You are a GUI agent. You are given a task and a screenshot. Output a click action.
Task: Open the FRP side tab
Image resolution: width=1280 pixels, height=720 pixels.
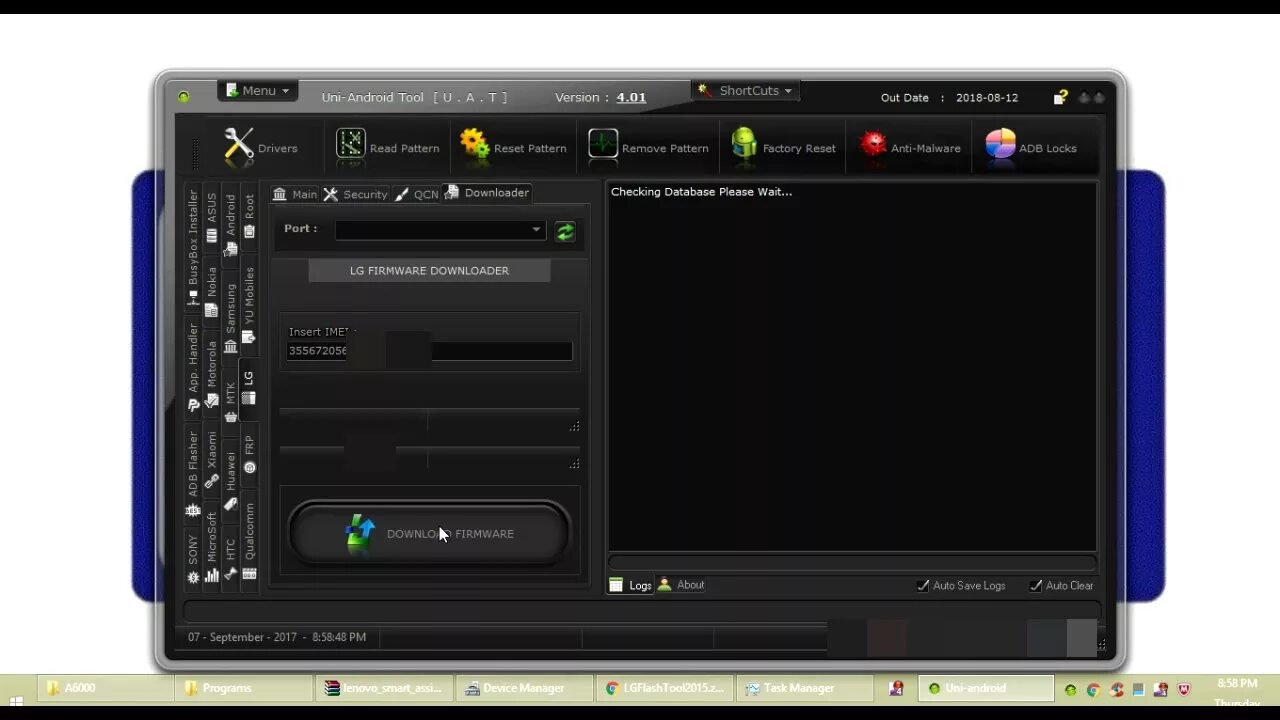(x=249, y=453)
